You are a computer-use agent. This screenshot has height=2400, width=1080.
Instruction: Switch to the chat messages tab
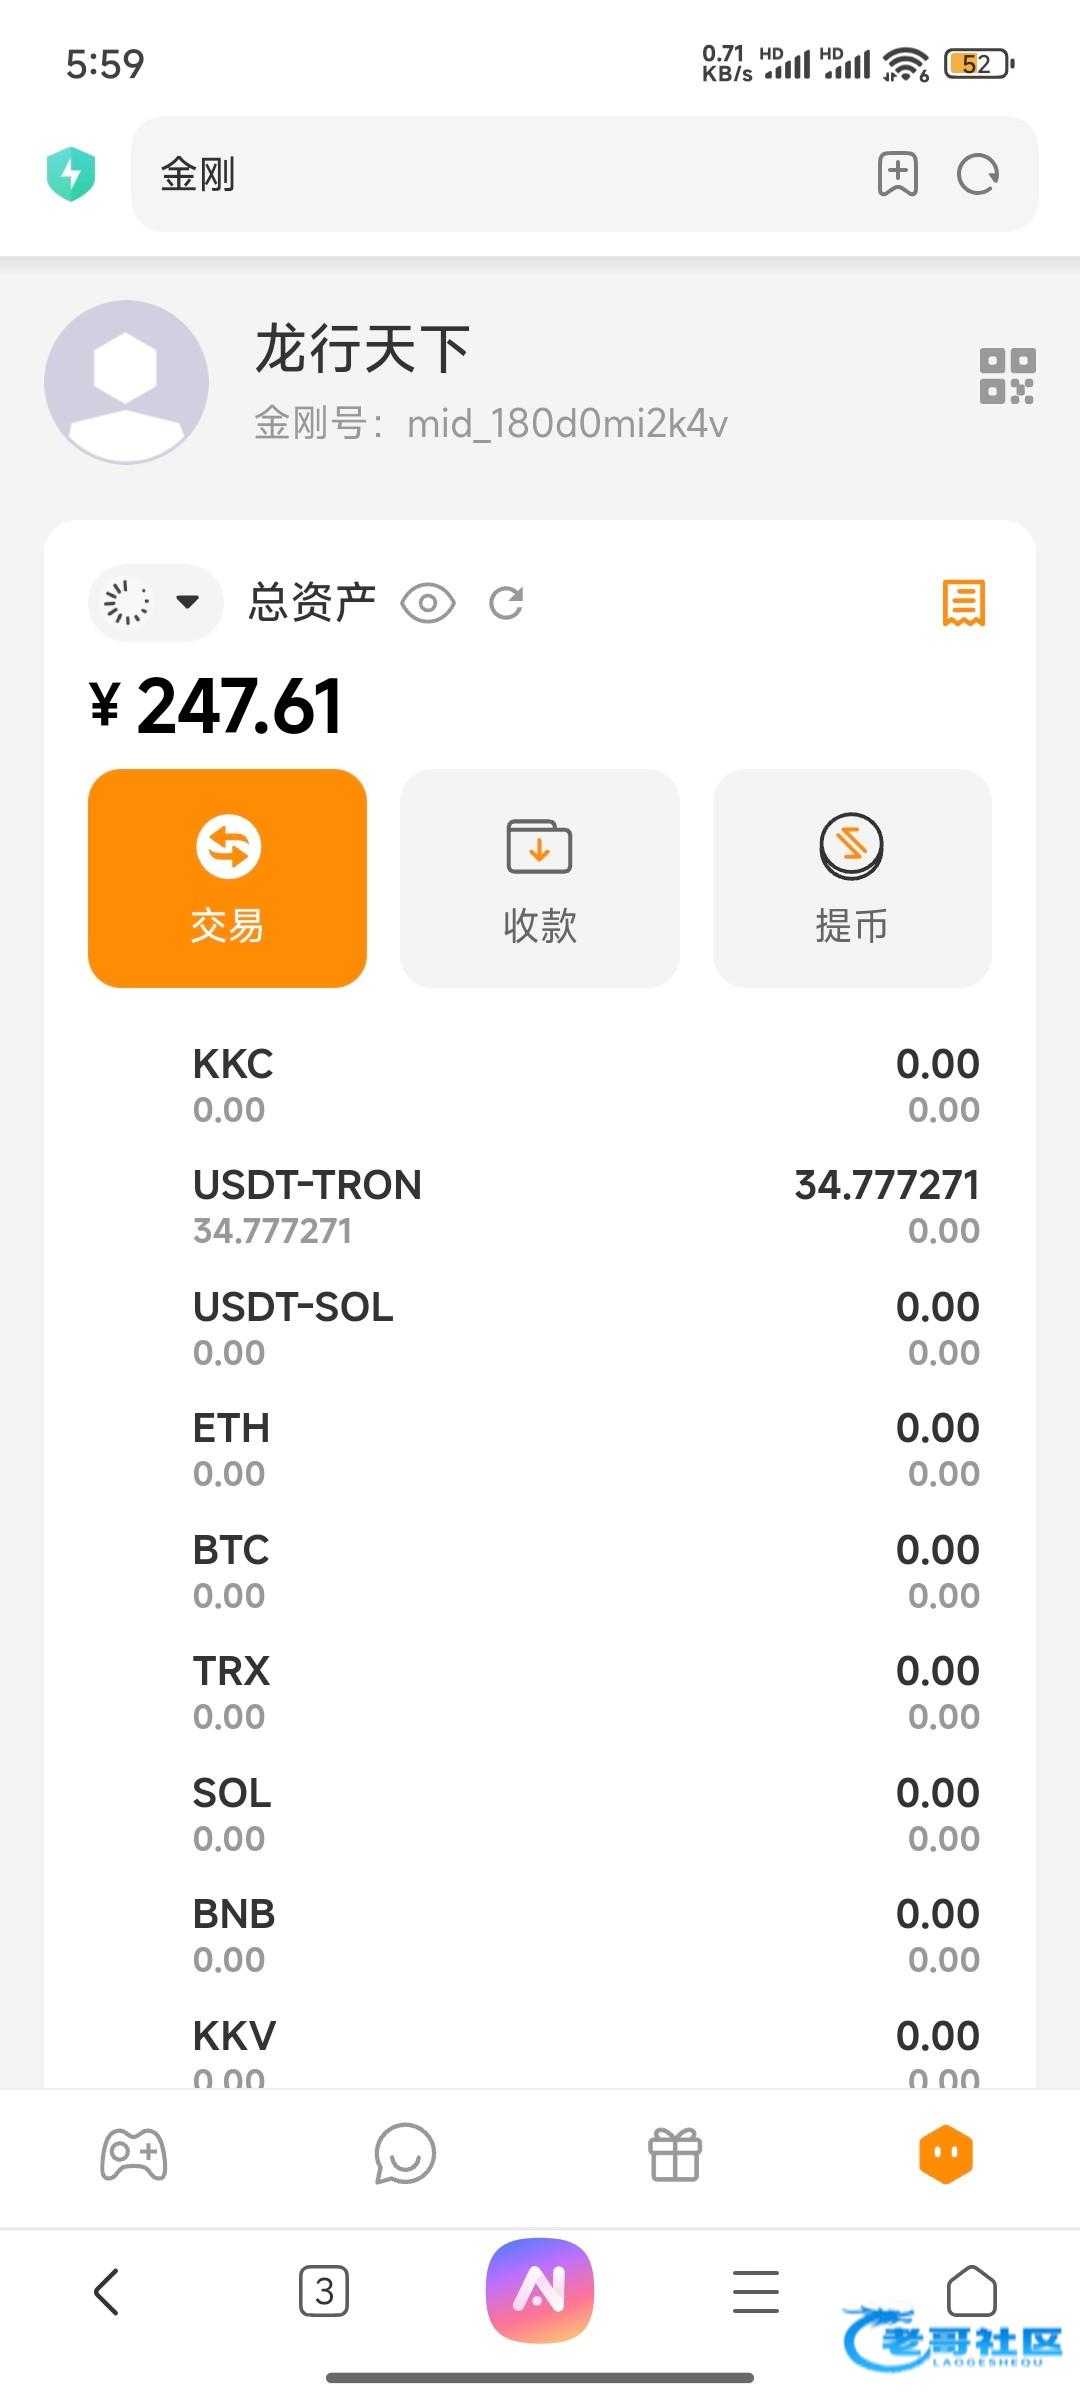click(x=405, y=2155)
